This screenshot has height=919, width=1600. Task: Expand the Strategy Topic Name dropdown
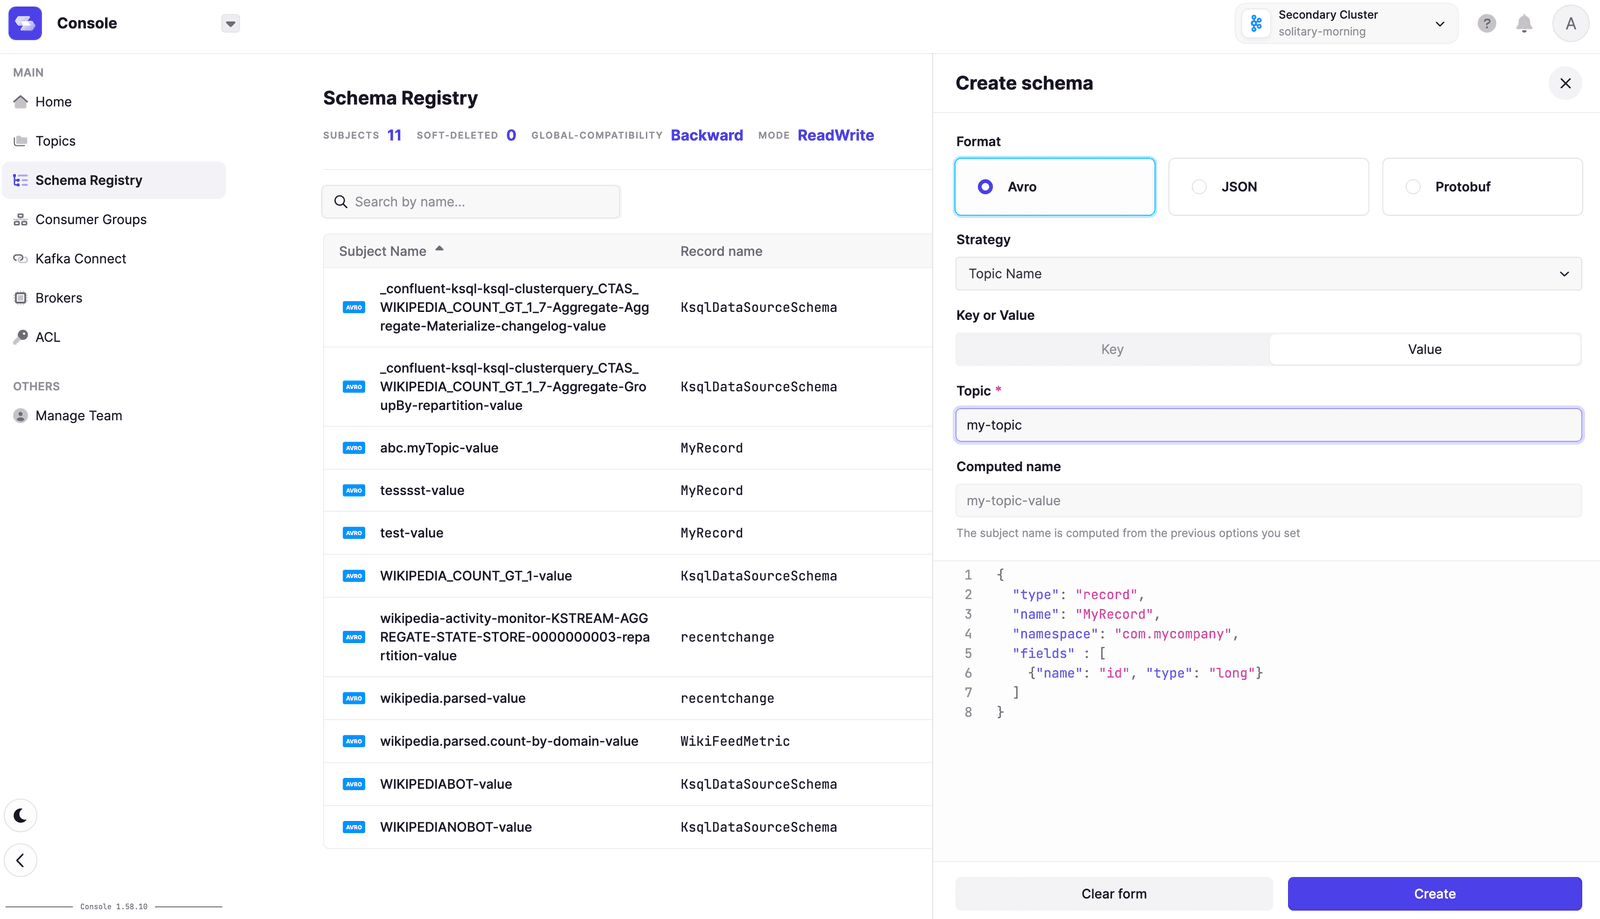(1267, 274)
